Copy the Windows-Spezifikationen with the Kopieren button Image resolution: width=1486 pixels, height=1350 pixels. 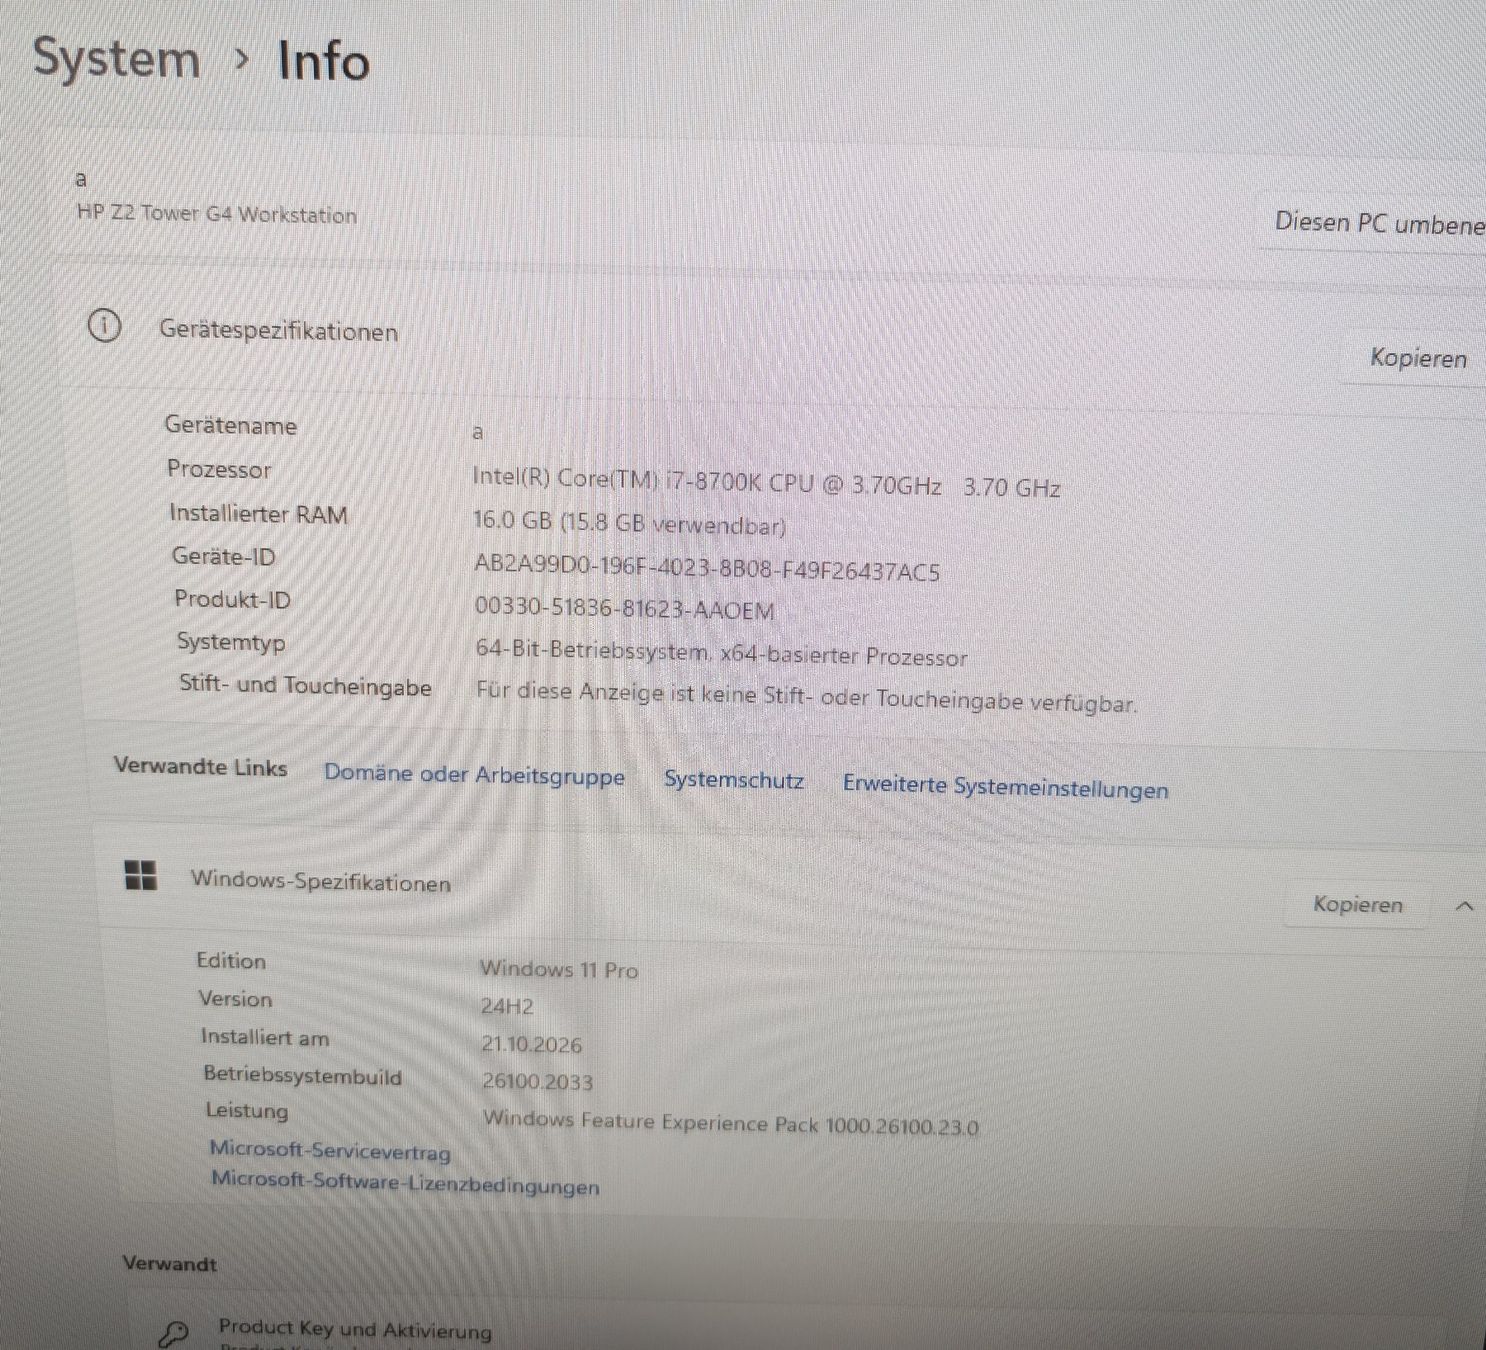1357,904
